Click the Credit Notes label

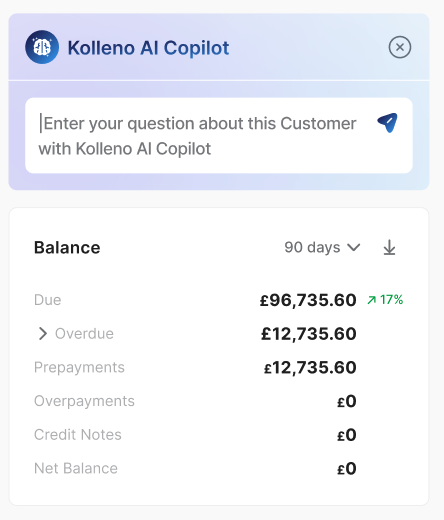click(x=78, y=435)
